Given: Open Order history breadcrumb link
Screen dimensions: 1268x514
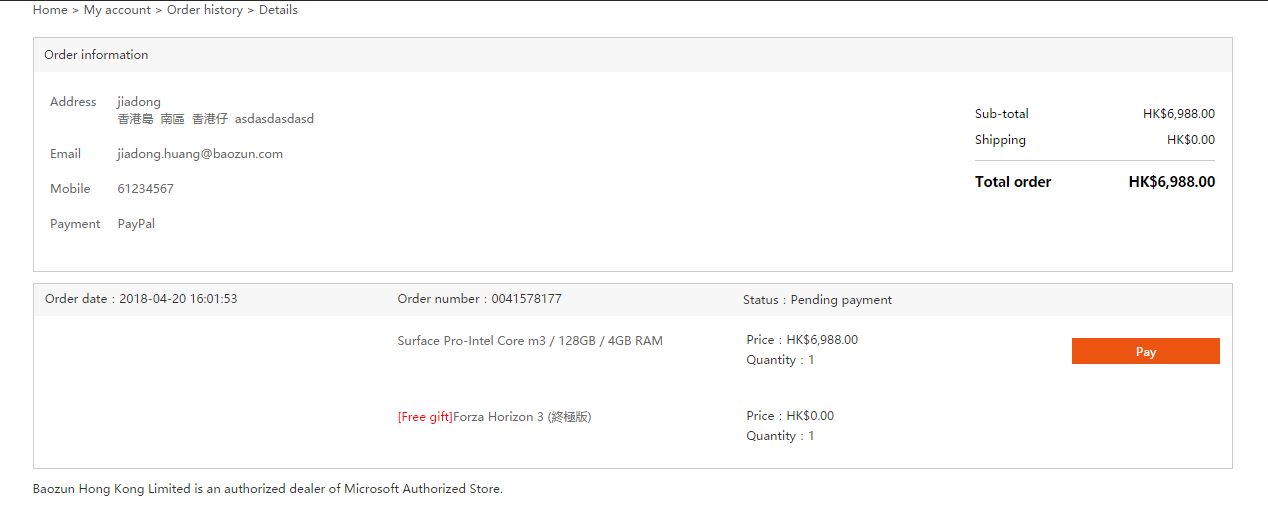Looking at the screenshot, I should (x=205, y=10).
